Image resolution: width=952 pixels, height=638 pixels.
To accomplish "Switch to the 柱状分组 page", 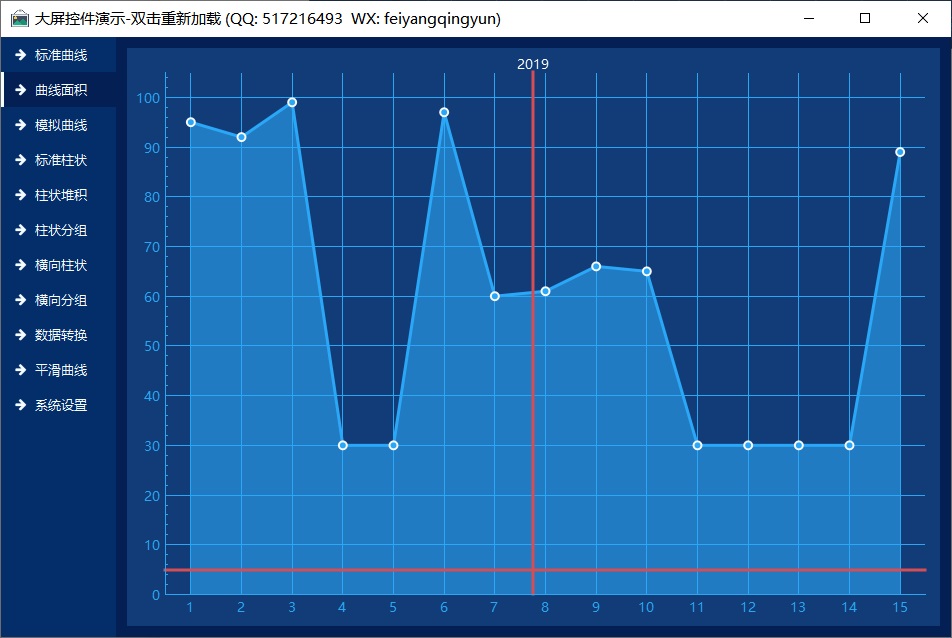I will point(60,230).
